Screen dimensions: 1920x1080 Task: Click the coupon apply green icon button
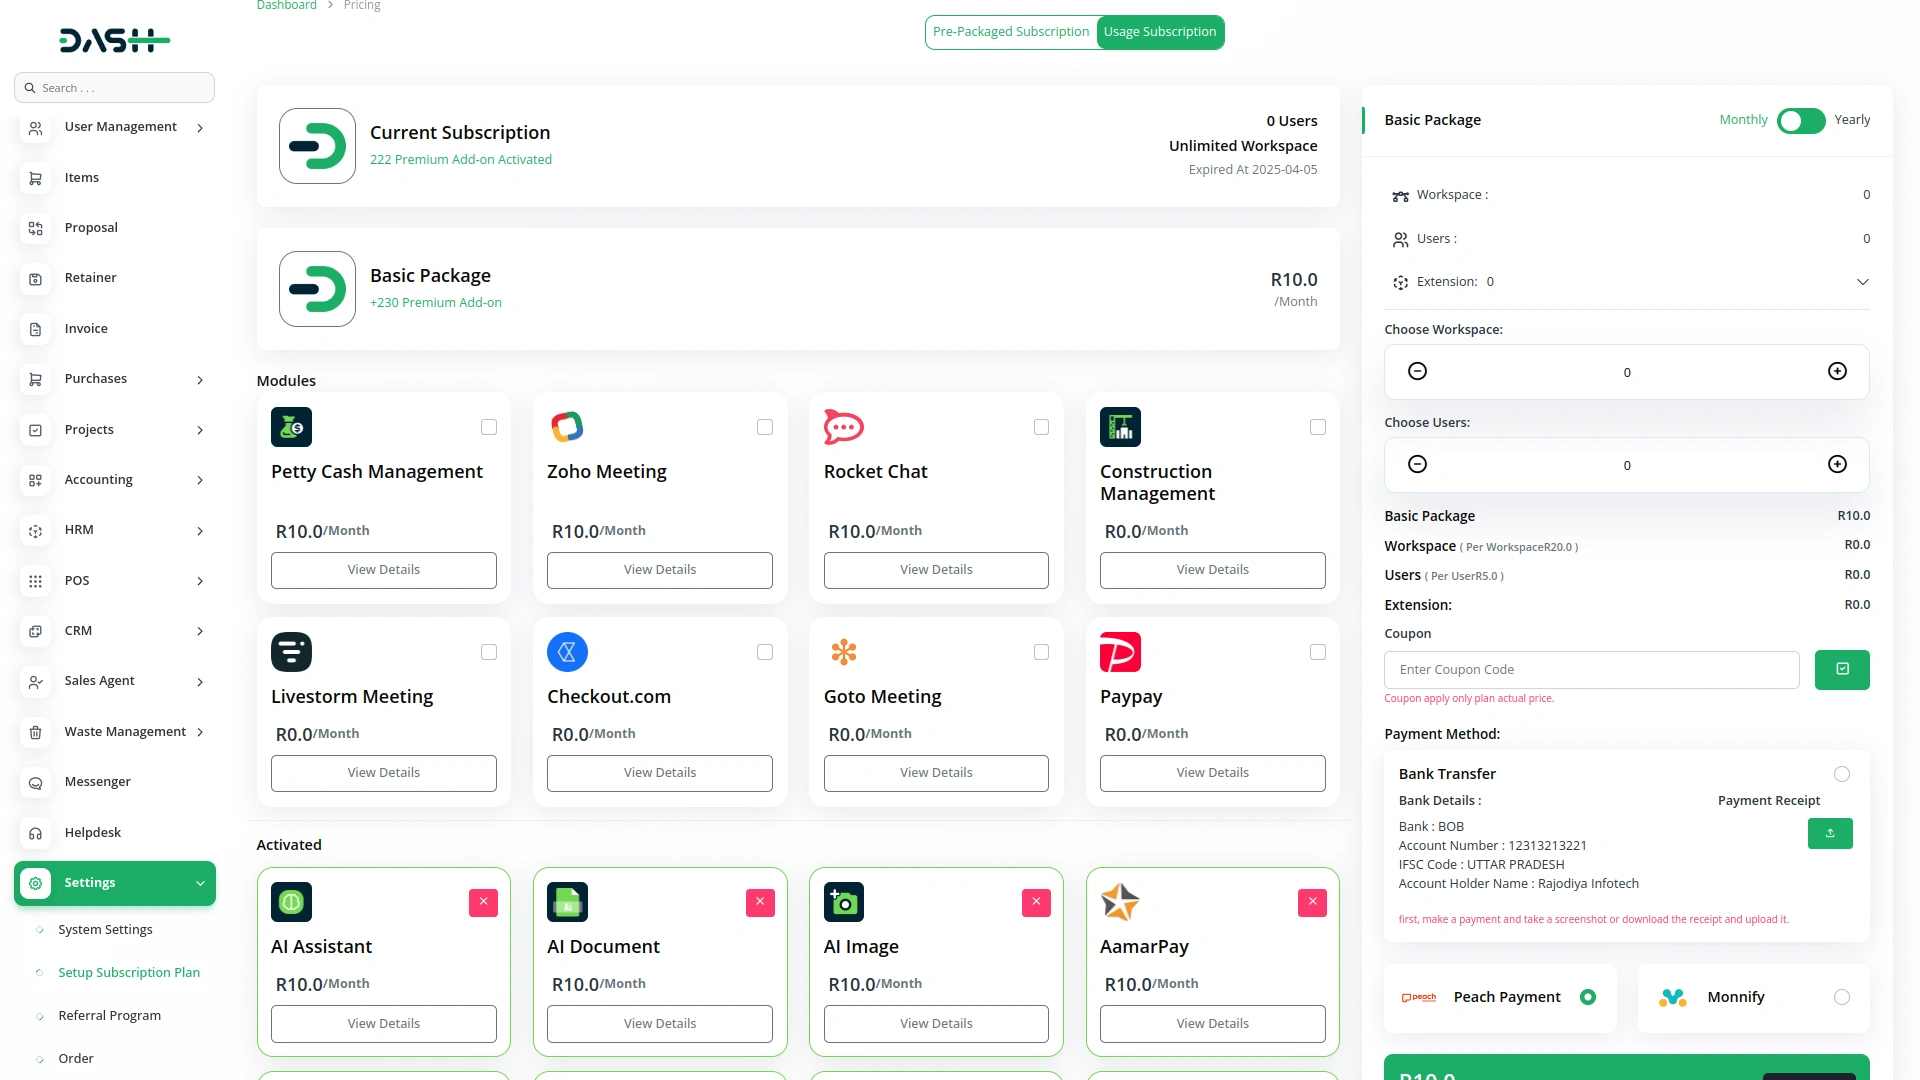[1841, 669]
